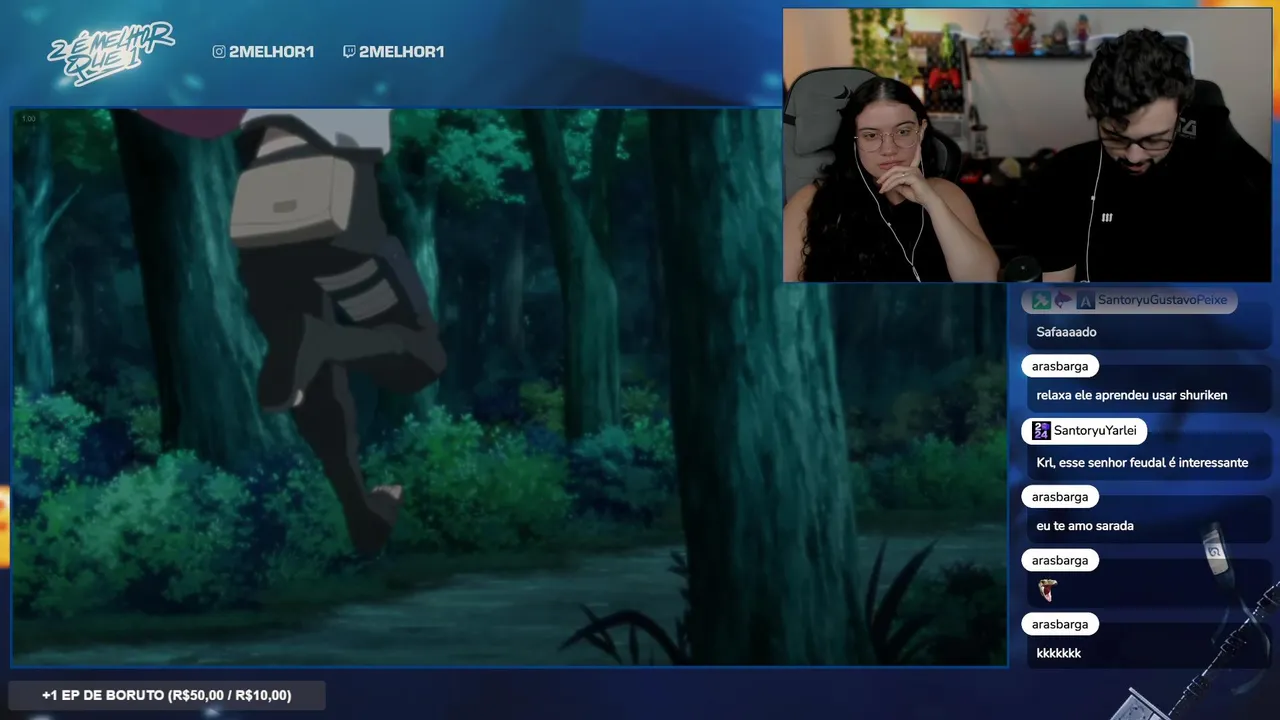Viewport: 1280px width, 720px height.
Task: Click the Twitch icon beside 2MELHOR1
Action: 349,52
